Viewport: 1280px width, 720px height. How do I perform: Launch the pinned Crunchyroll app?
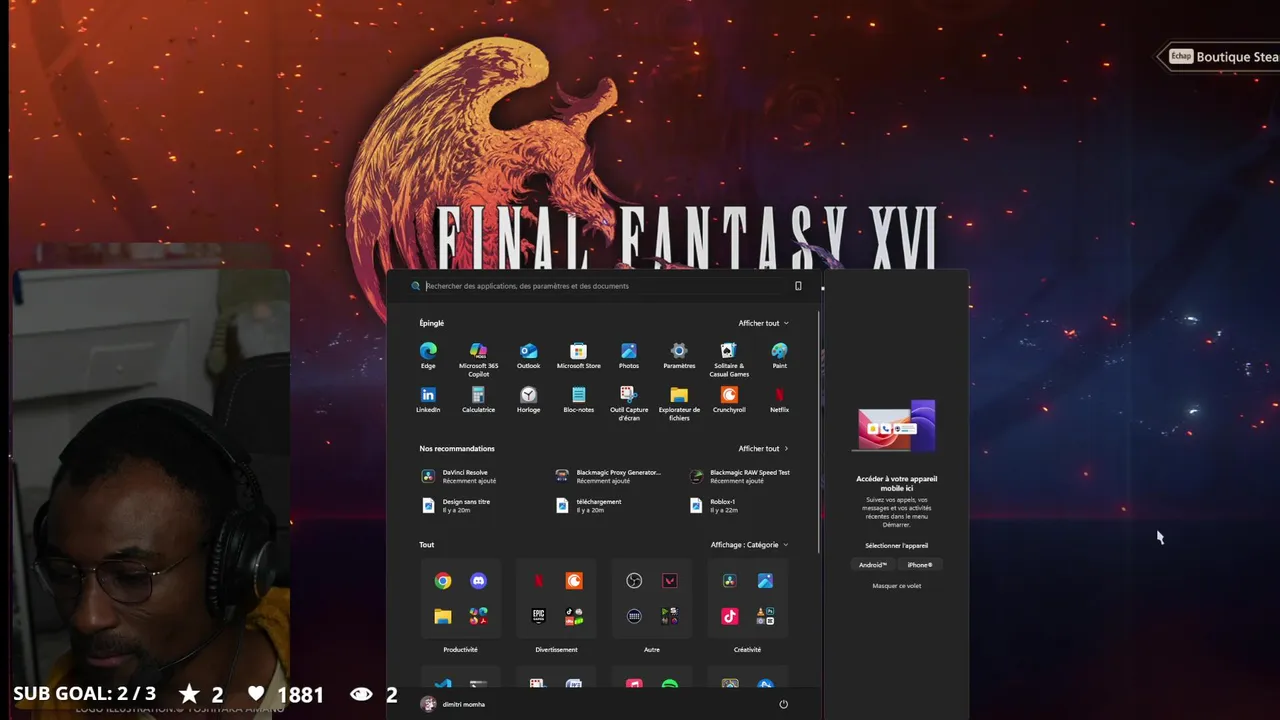[x=729, y=399]
